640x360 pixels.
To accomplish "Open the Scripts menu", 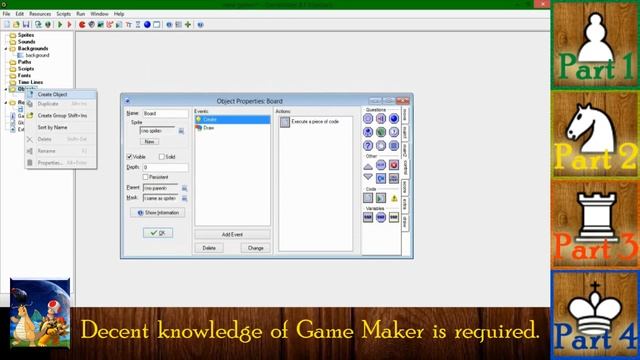I will 63,14.
